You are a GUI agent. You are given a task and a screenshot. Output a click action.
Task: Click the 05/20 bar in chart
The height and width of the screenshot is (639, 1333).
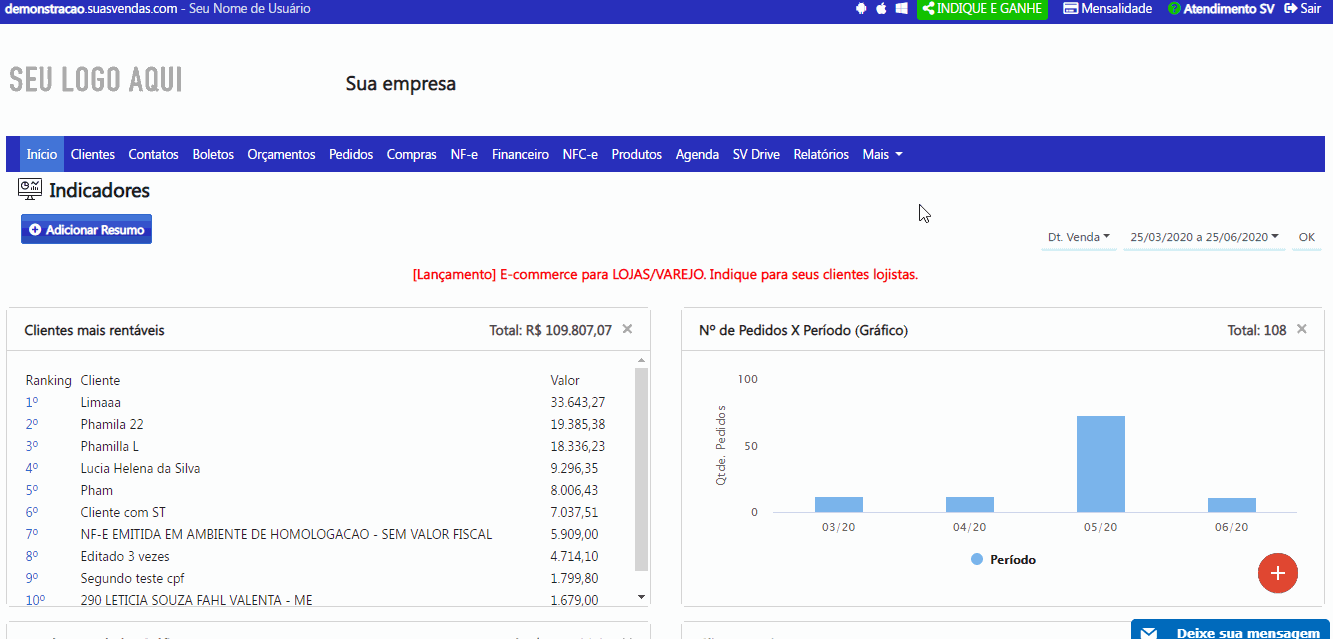[1101, 464]
